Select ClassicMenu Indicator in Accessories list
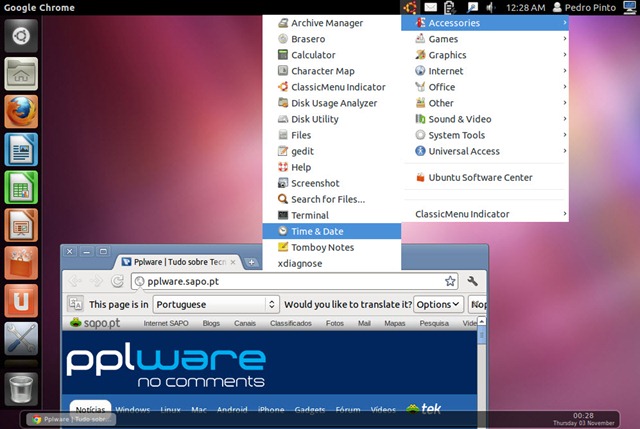Image resolution: width=640 pixels, height=429 pixels. click(332, 87)
